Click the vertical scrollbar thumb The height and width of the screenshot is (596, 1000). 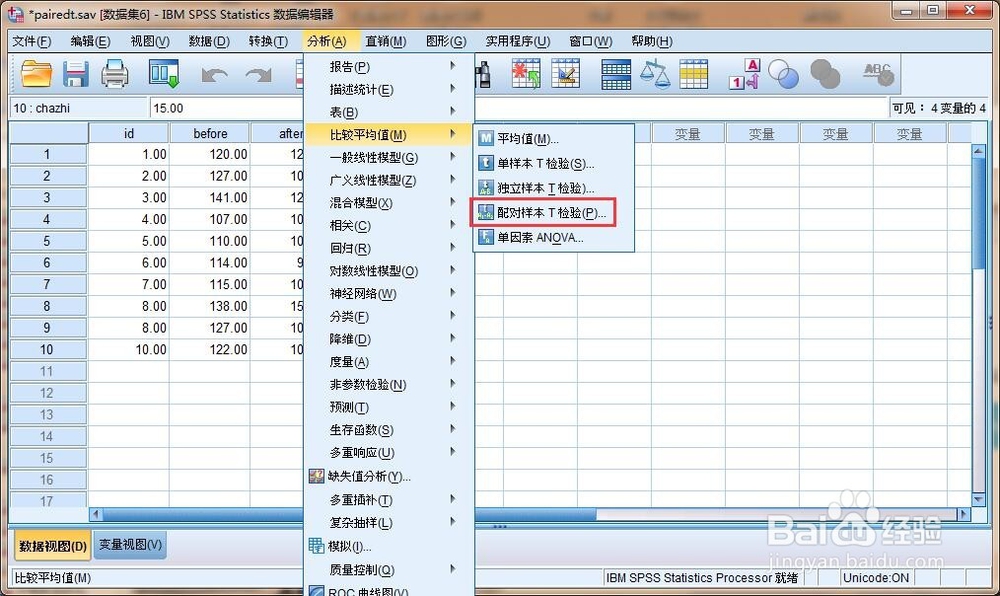pos(978,214)
